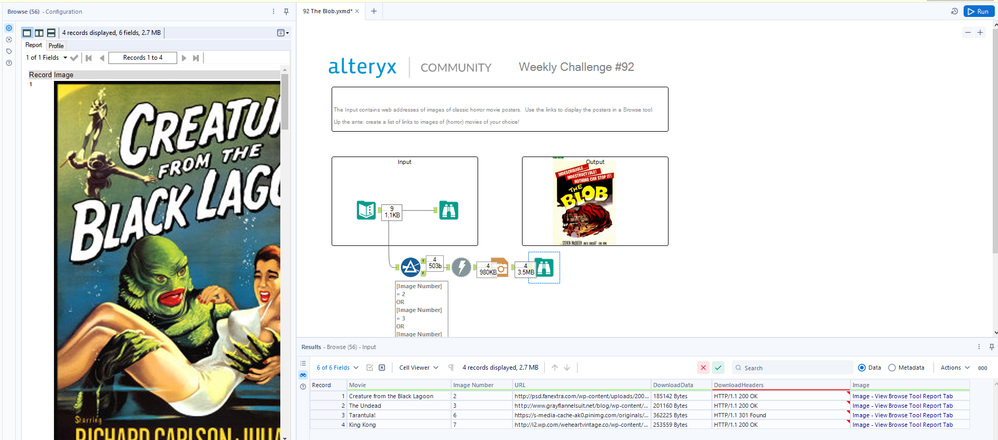Screen dimensions: 998x440
Task: Open workflow history clock icon
Action: pyautogui.click(x=955, y=11)
